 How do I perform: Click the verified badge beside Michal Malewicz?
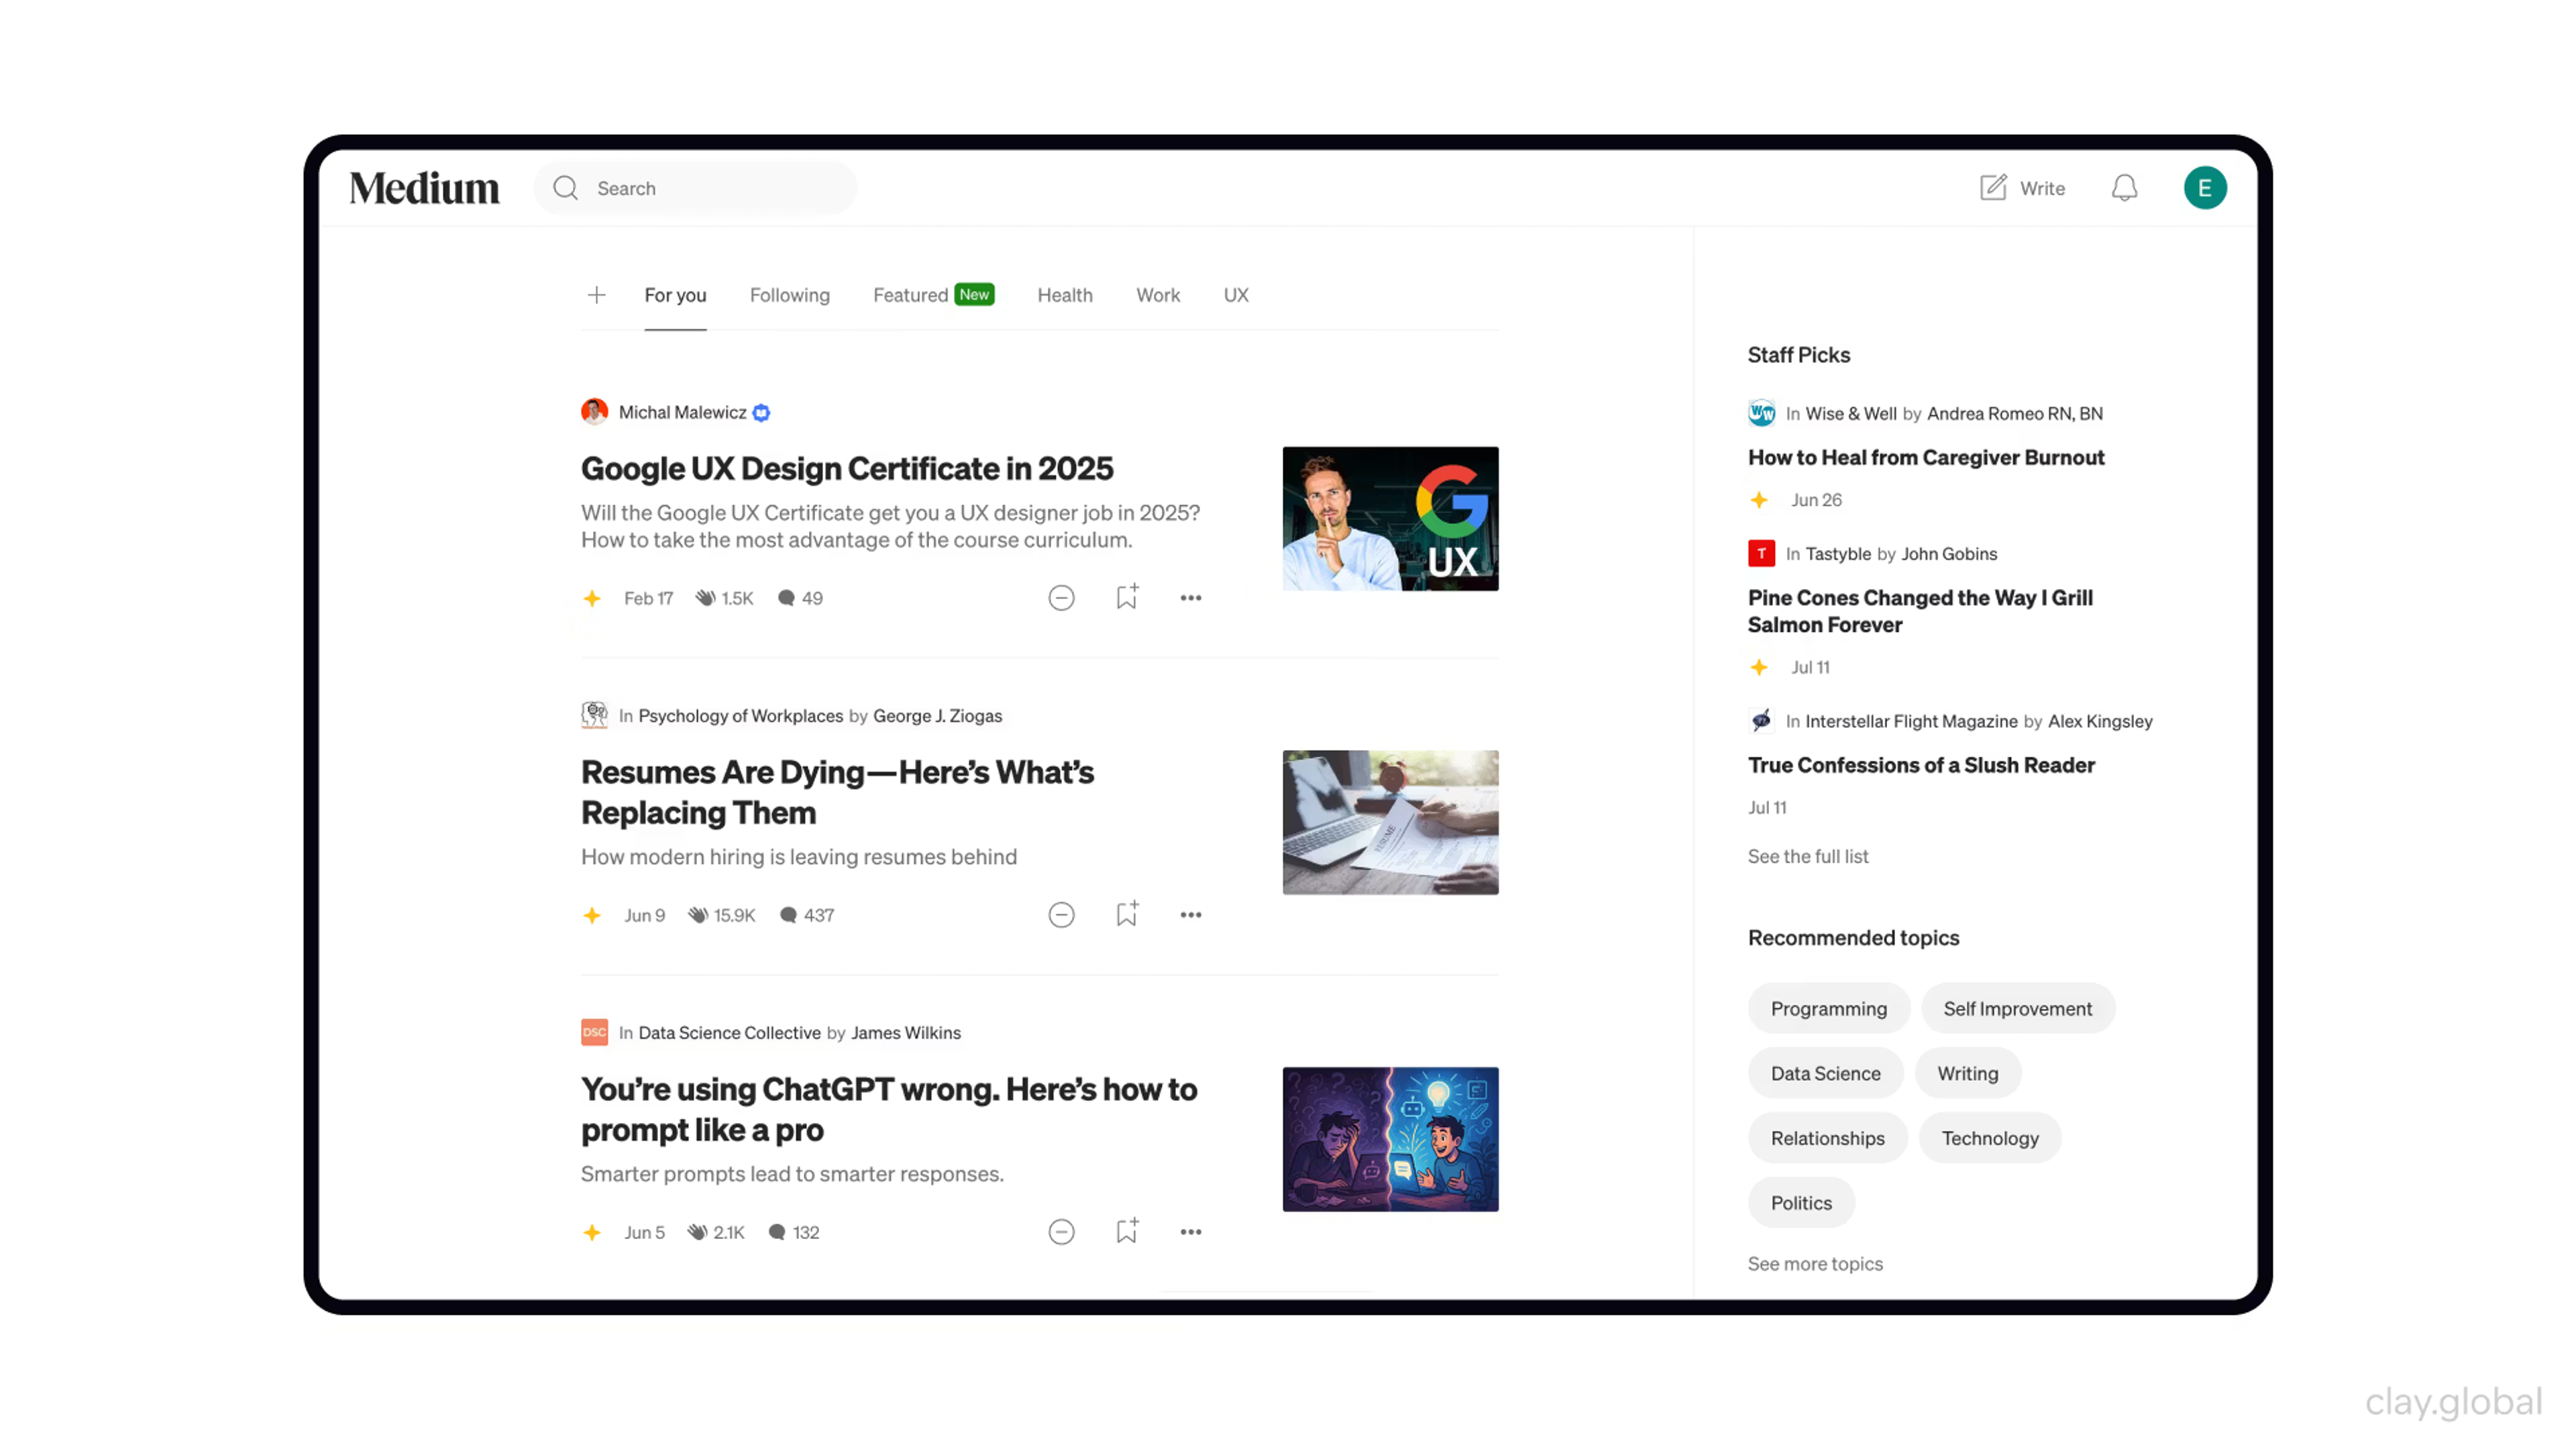[x=762, y=413]
